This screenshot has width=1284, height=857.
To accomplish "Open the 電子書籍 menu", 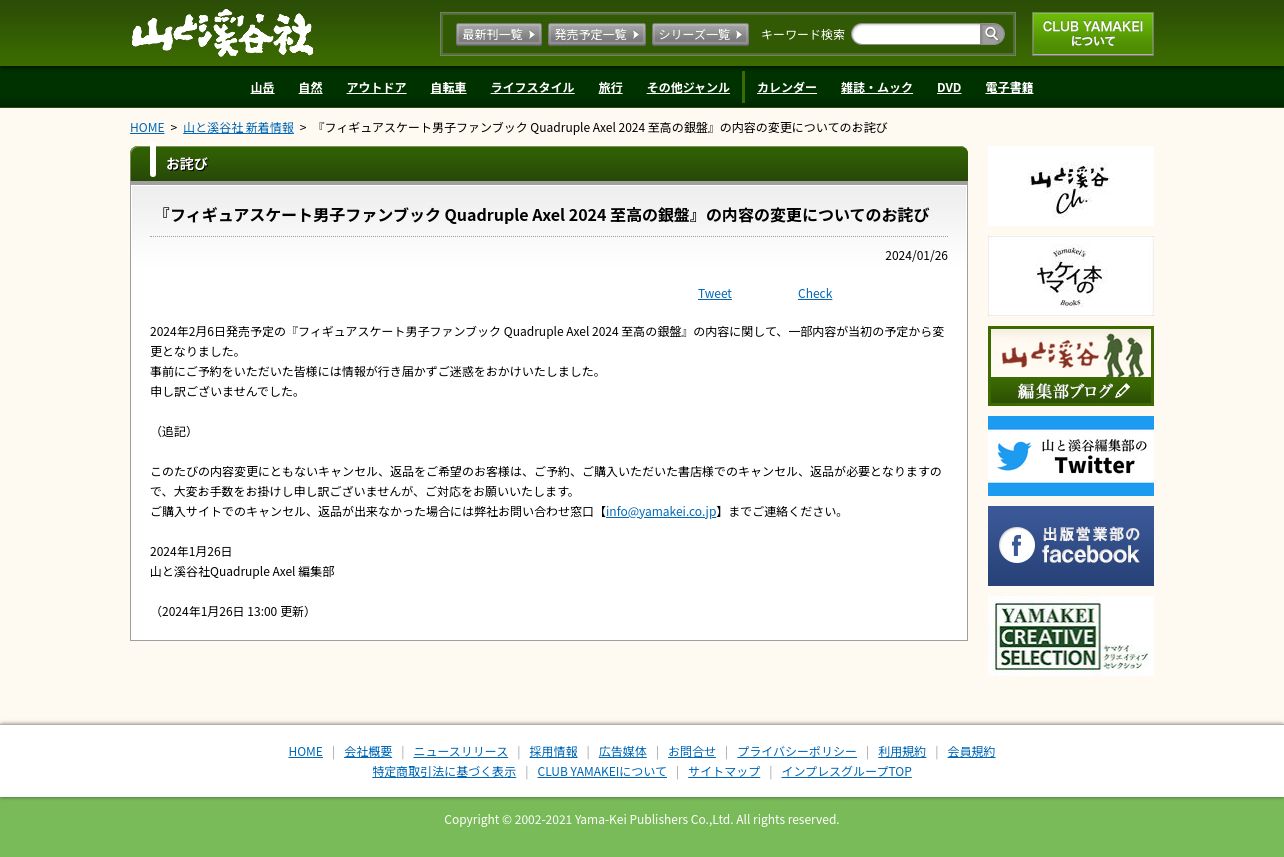I will [x=1009, y=88].
